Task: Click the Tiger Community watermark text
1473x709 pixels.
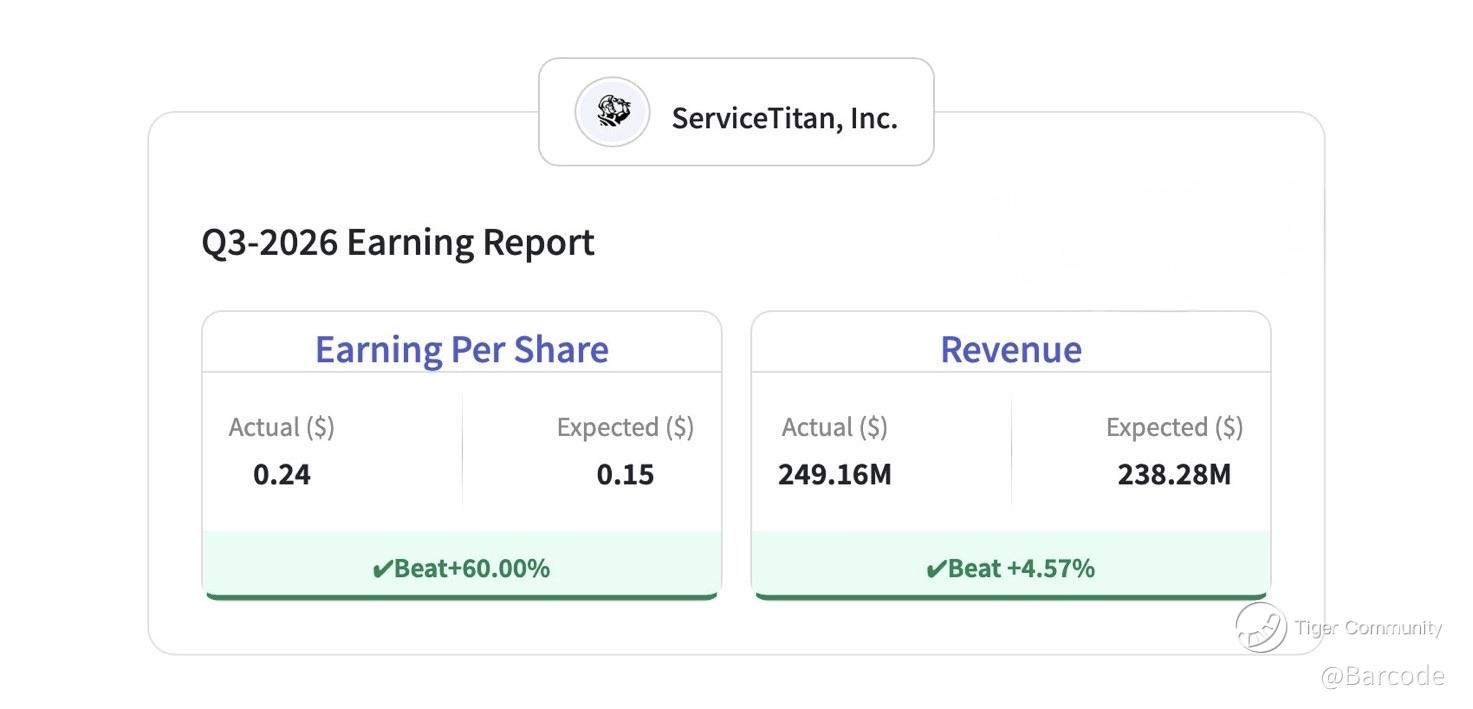Action: pyautogui.click(x=1368, y=628)
